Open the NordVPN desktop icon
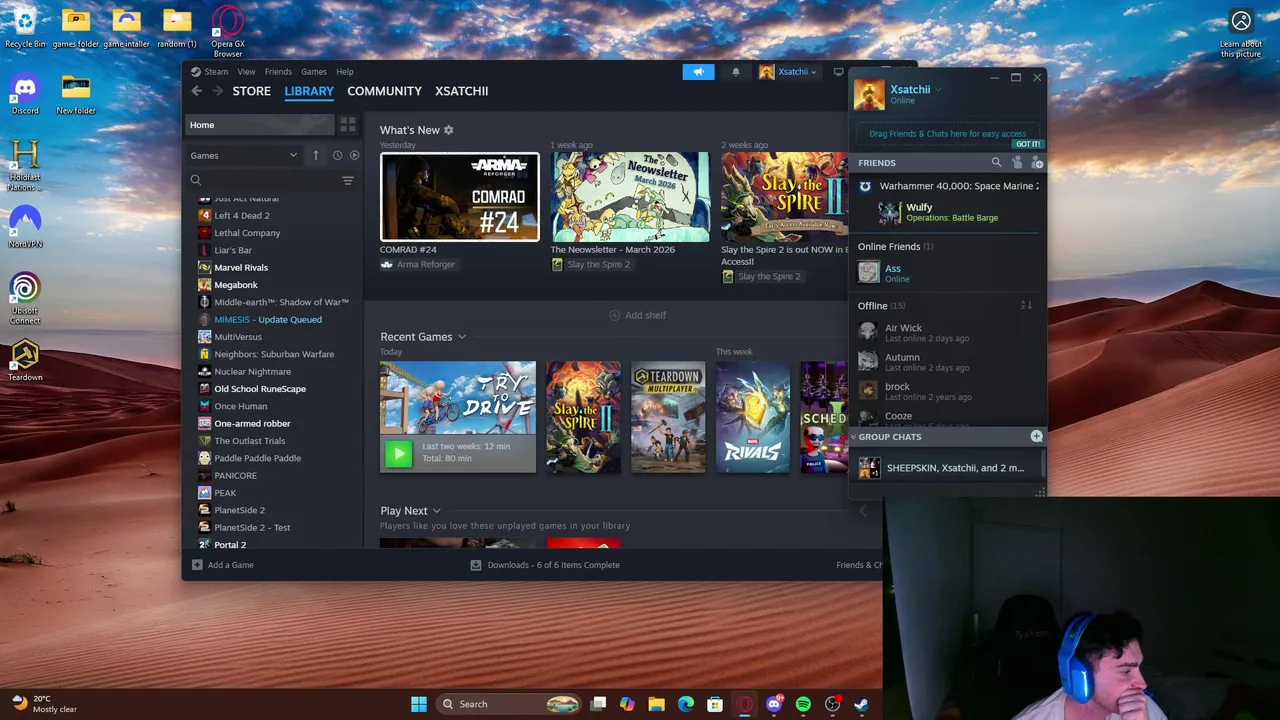Image resolution: width=1280 pixels, height=720 pixels. 25,225
